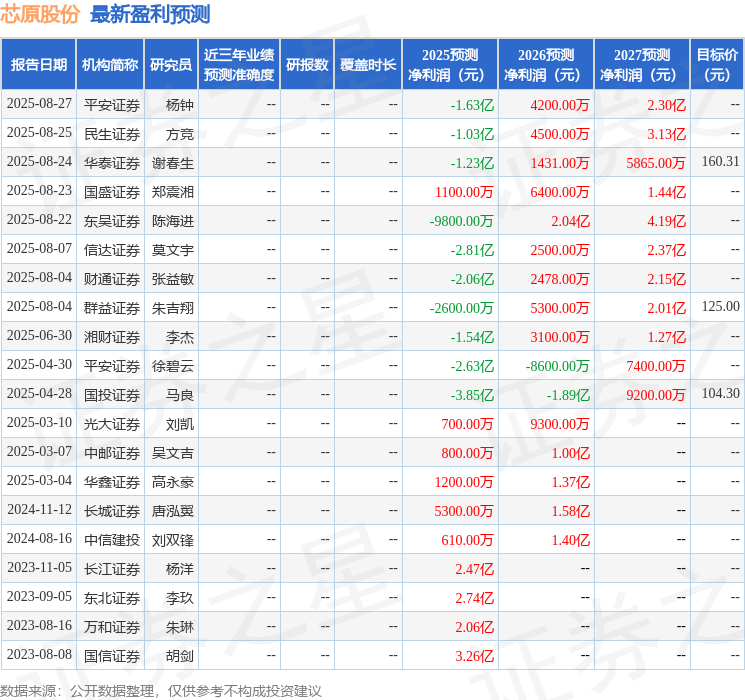Click analyst name 徐碧云

[172, 366]
